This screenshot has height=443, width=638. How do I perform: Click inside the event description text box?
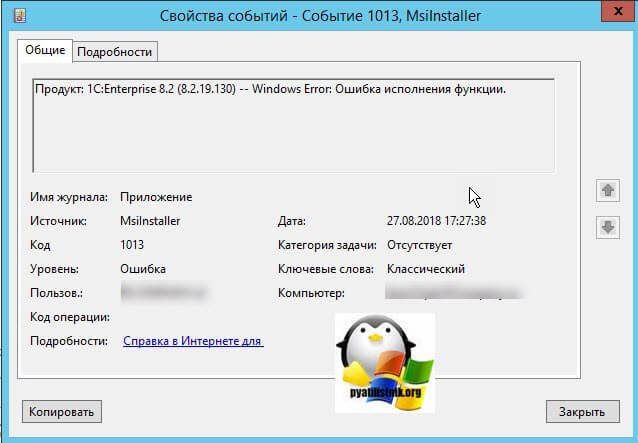pyautogui.click(x=293, y=126)
